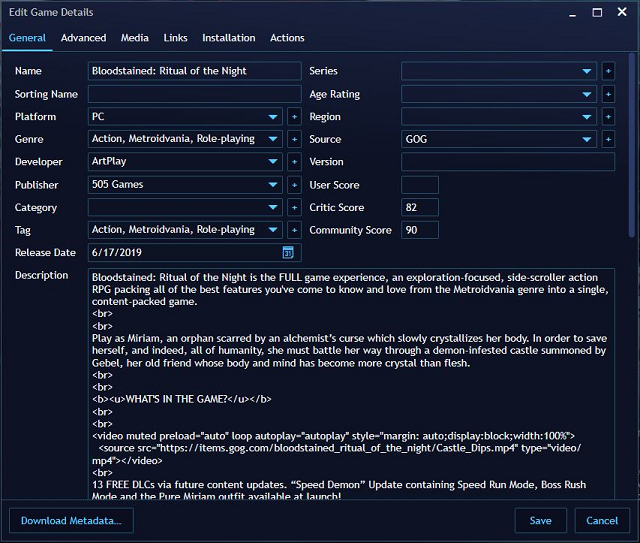This screenshot has width=640, height=543.
Task: Expand the Source dropdown showing GOG
Action: [587, 139]
